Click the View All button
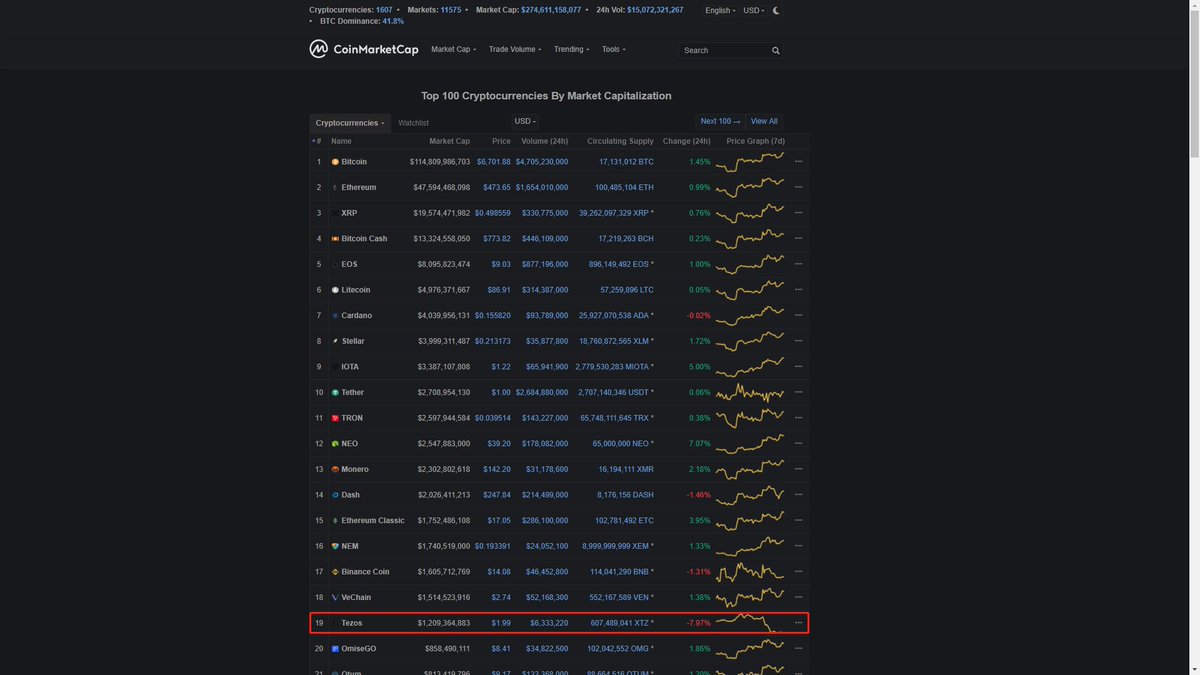1200x675 pixels. pos(764,121)
